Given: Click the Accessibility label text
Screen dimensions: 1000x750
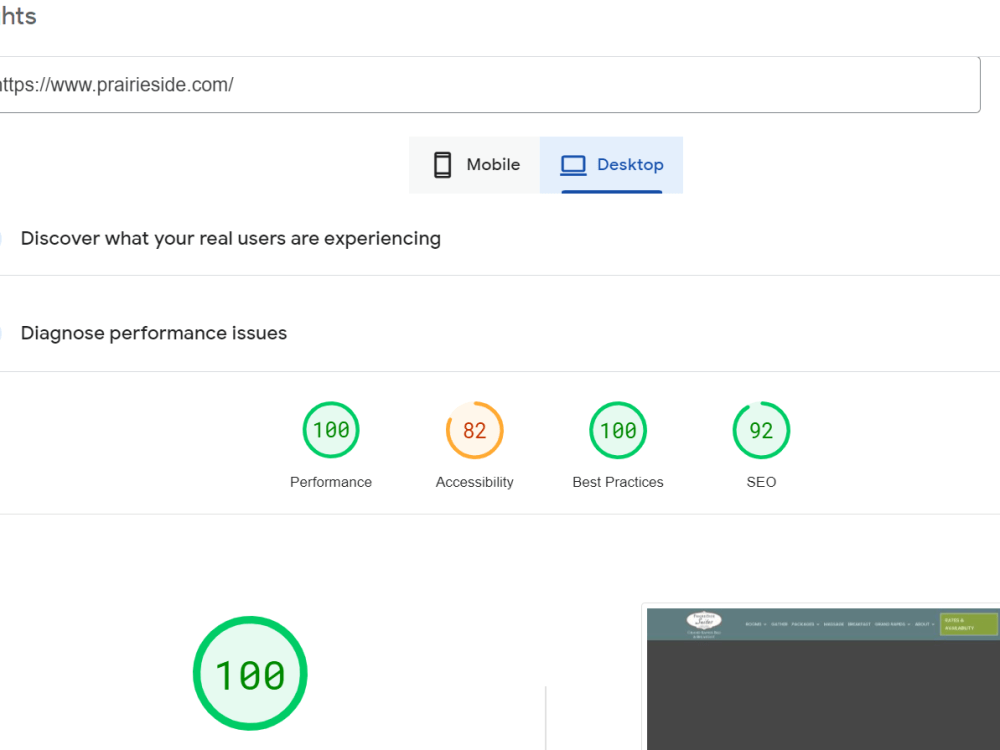Looking at the screenshot, I should (x=474, y=482).
